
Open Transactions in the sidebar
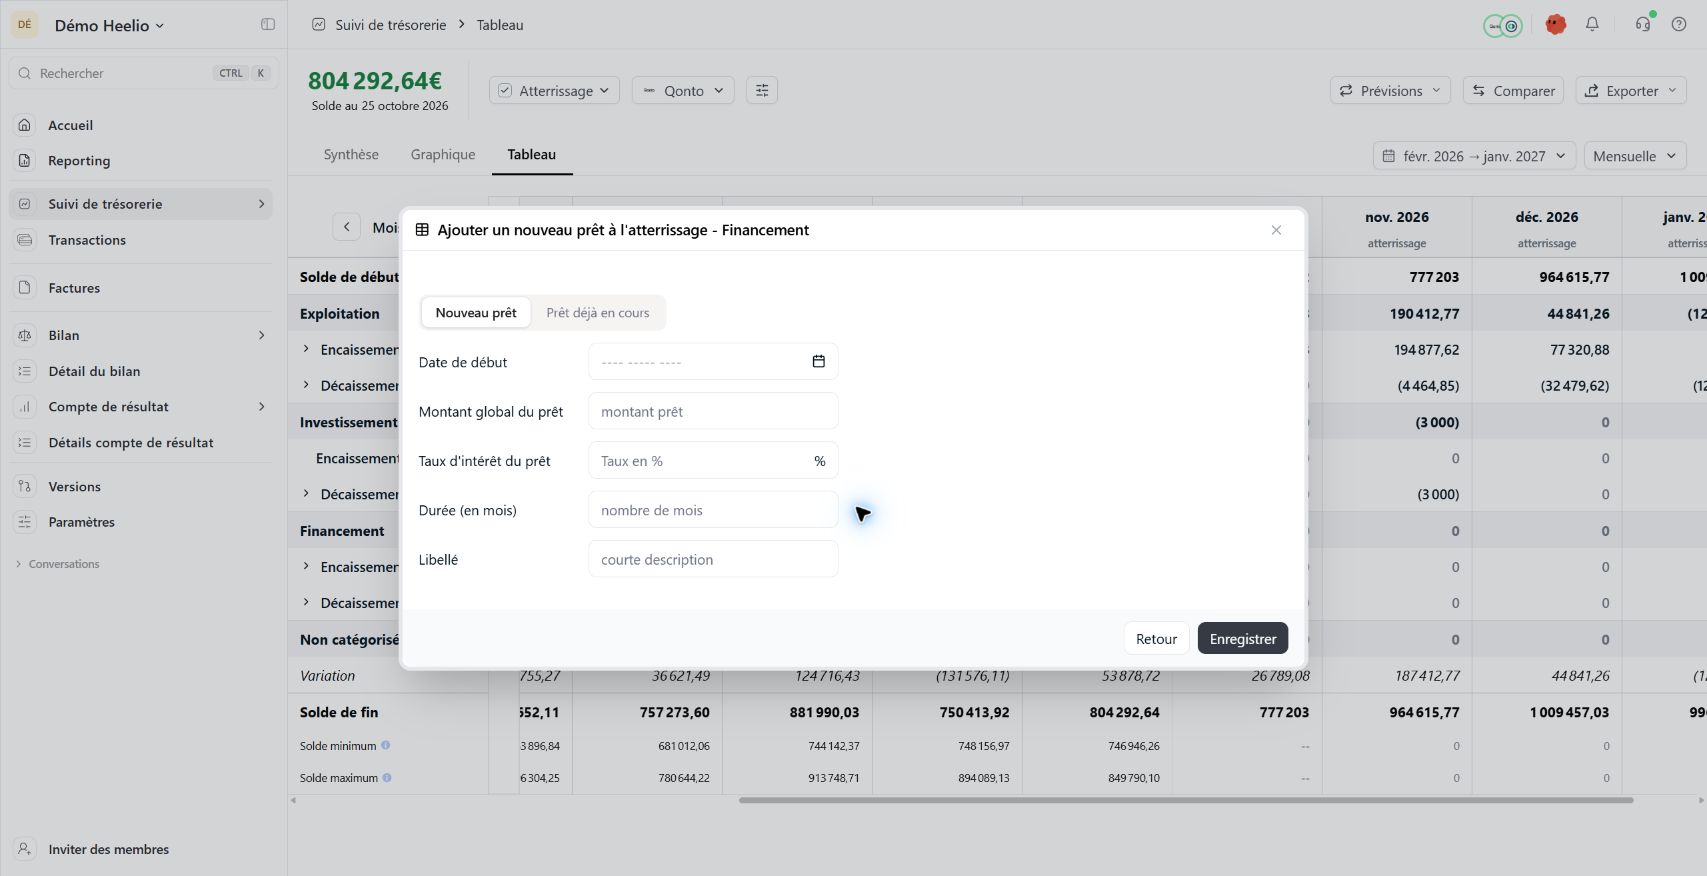coord(140,240)
